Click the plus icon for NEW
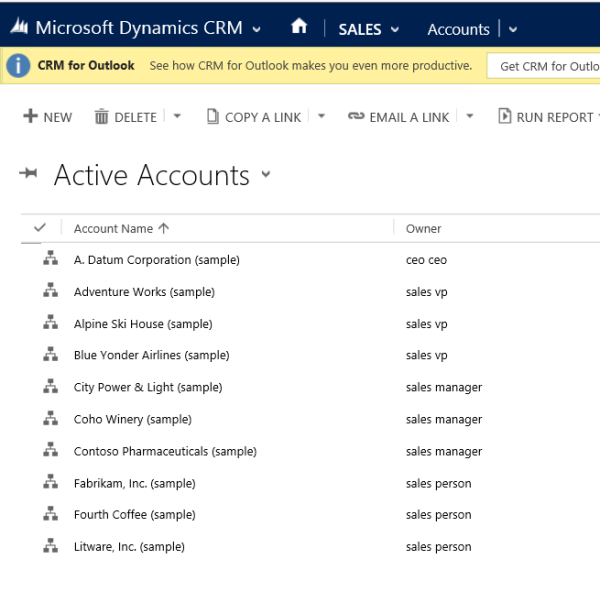600x614 pixels. [x=31, y=116]
